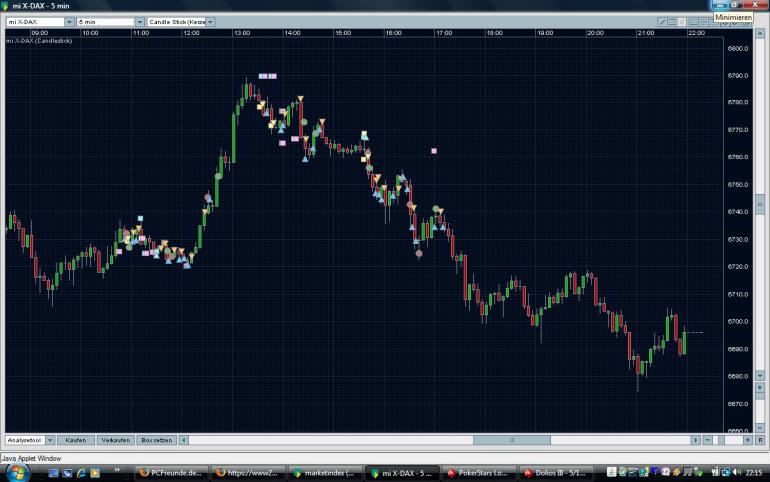Click the horizontal chart scrollbar thumb
The height and width of the screenshot is (482, 770).
(512, 440)
